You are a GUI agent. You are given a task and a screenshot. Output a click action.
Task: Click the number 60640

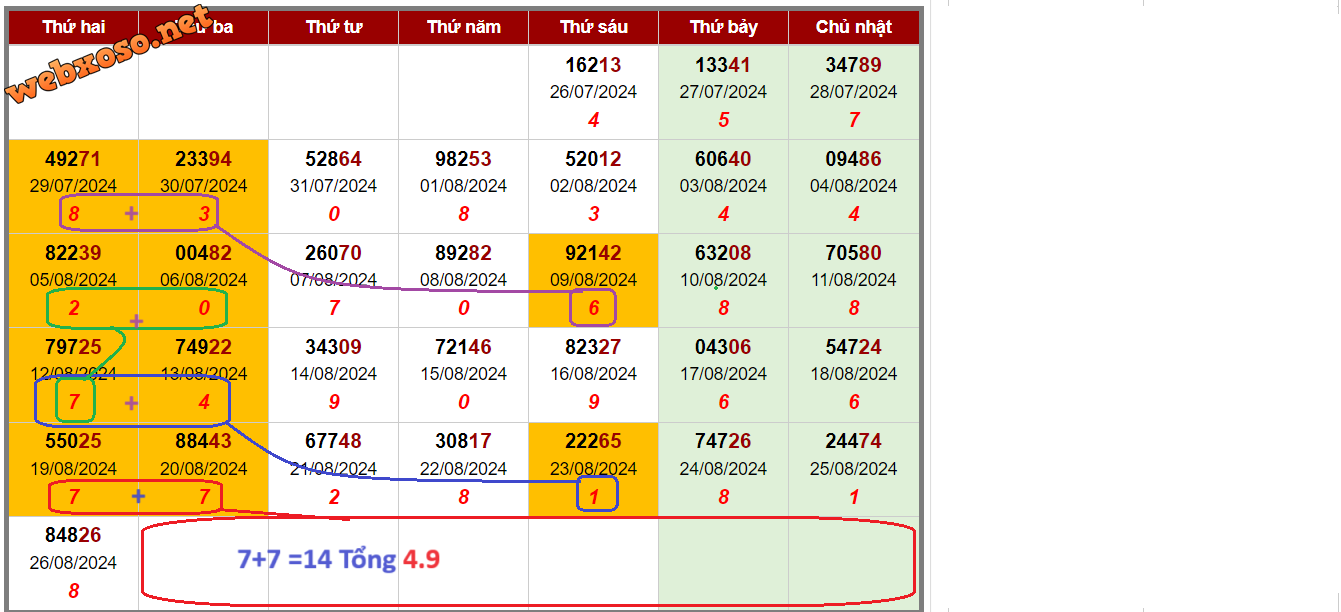point(723,159)
